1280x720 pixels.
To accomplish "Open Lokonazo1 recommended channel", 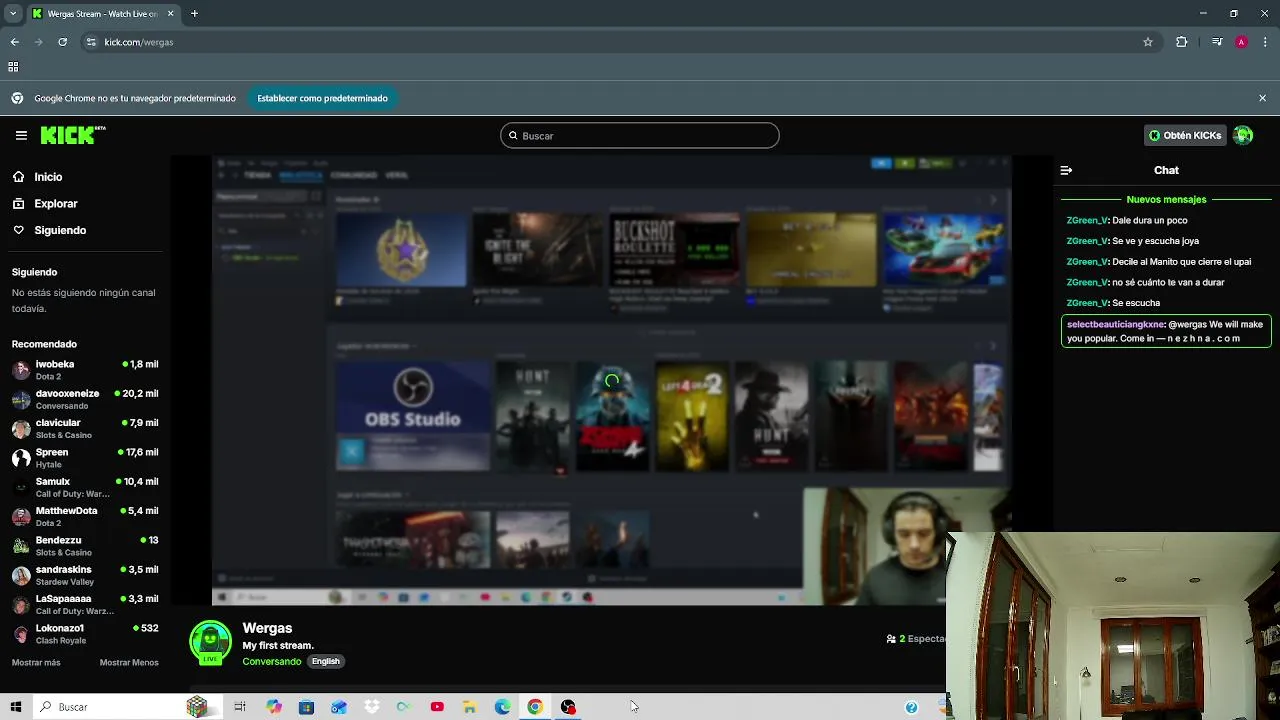I will coord(85,634).
